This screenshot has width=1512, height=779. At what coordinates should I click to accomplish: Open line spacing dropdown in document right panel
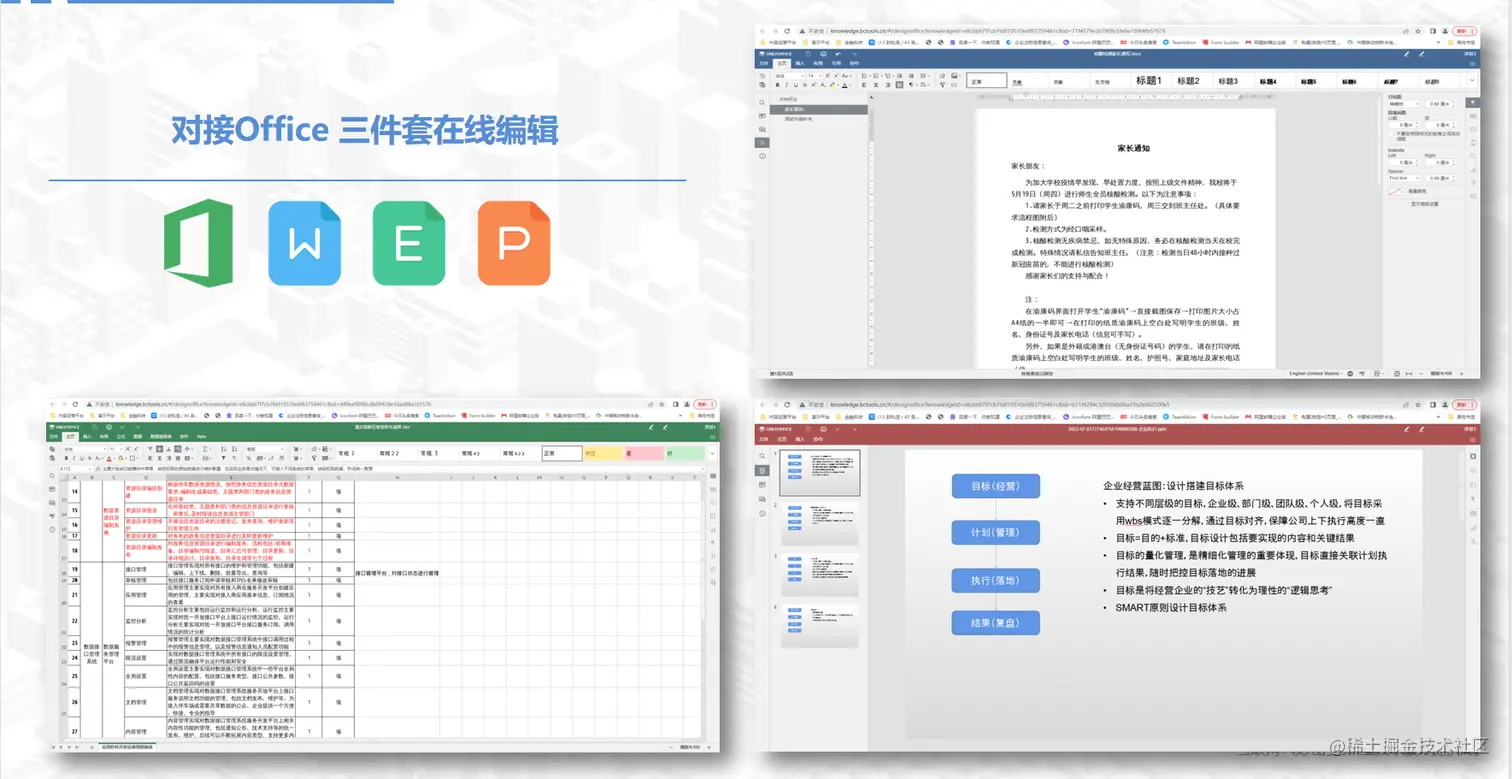1404,104
